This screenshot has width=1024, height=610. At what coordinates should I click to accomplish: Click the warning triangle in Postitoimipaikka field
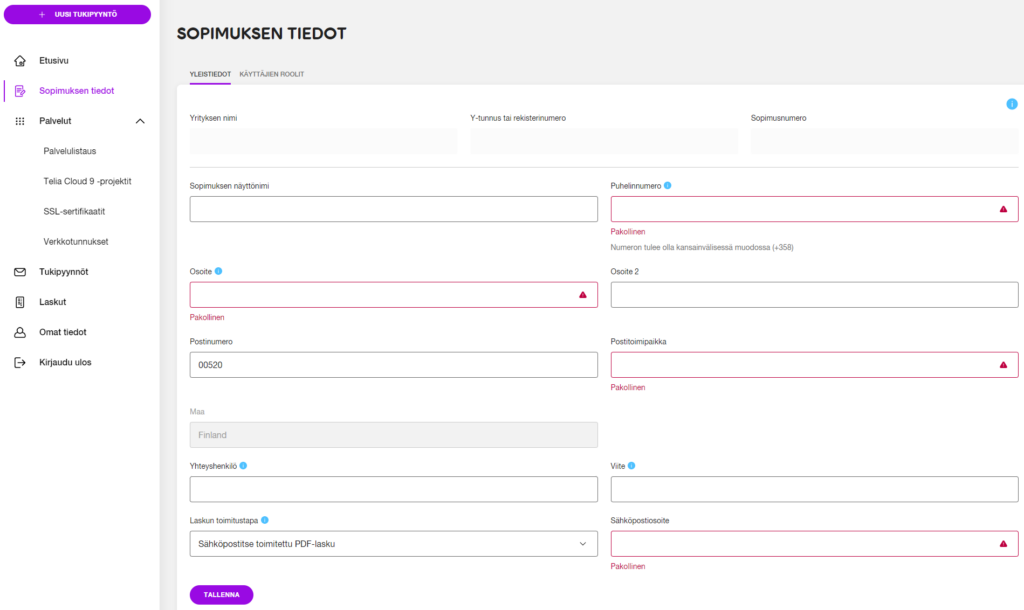(x=1003, y=364)
